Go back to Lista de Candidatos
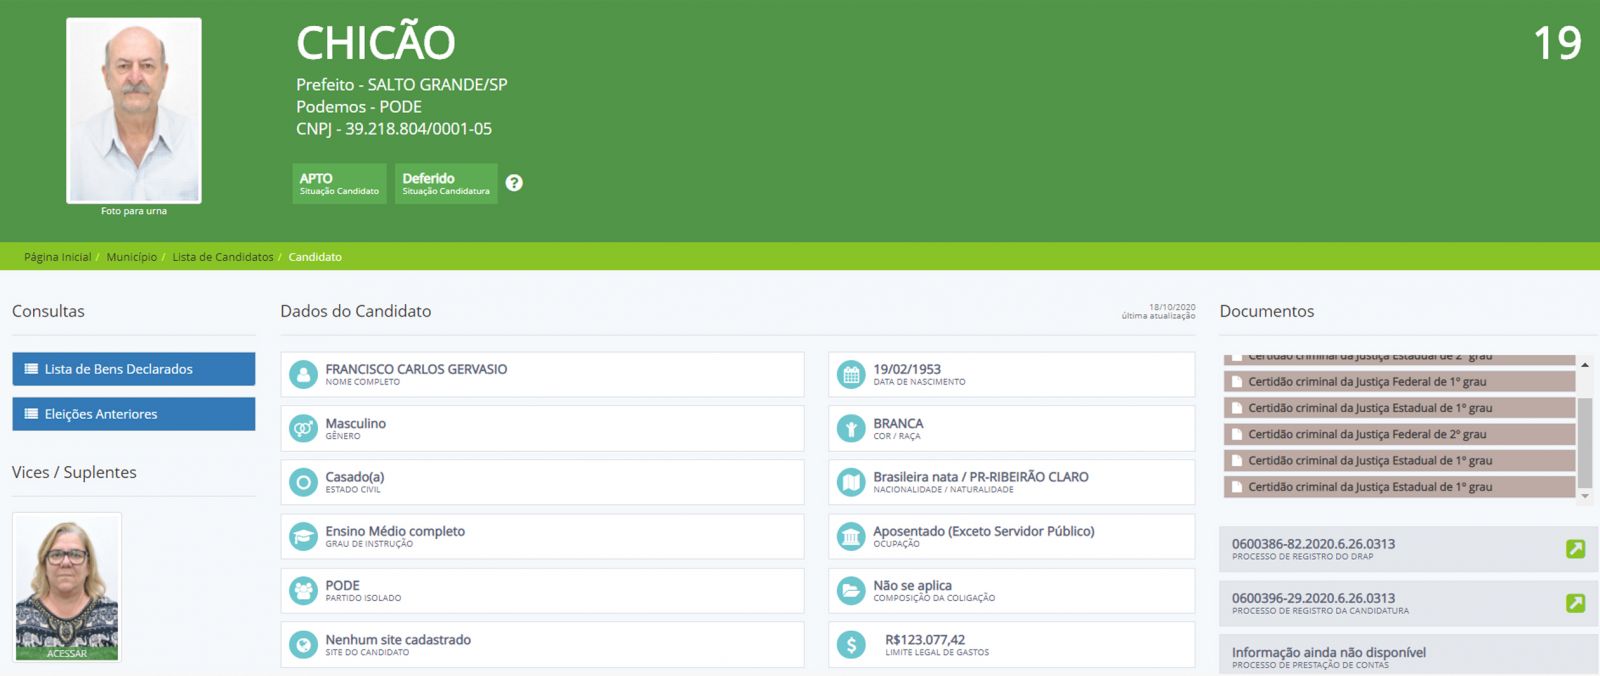This screenshot has width=1600, height=676. (x=222, y=257)
